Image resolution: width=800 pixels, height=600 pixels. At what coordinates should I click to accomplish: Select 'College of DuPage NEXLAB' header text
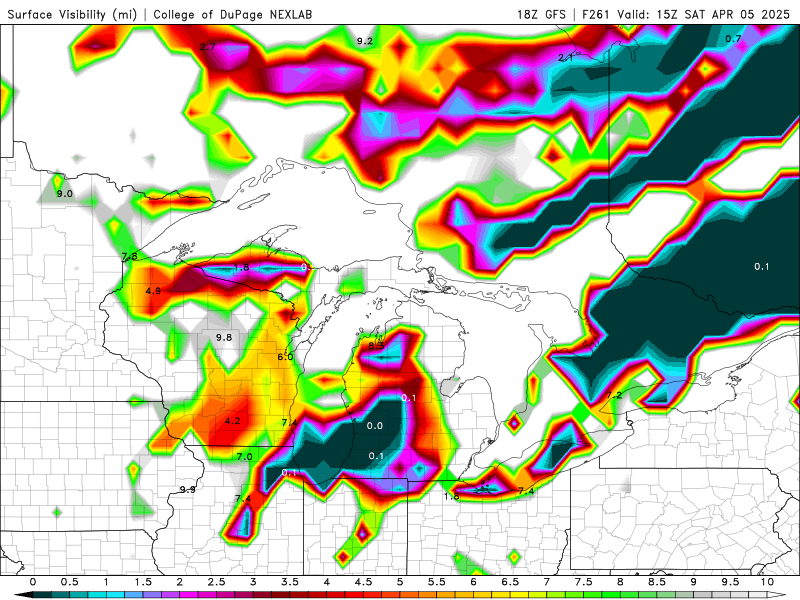pos(233,14)
